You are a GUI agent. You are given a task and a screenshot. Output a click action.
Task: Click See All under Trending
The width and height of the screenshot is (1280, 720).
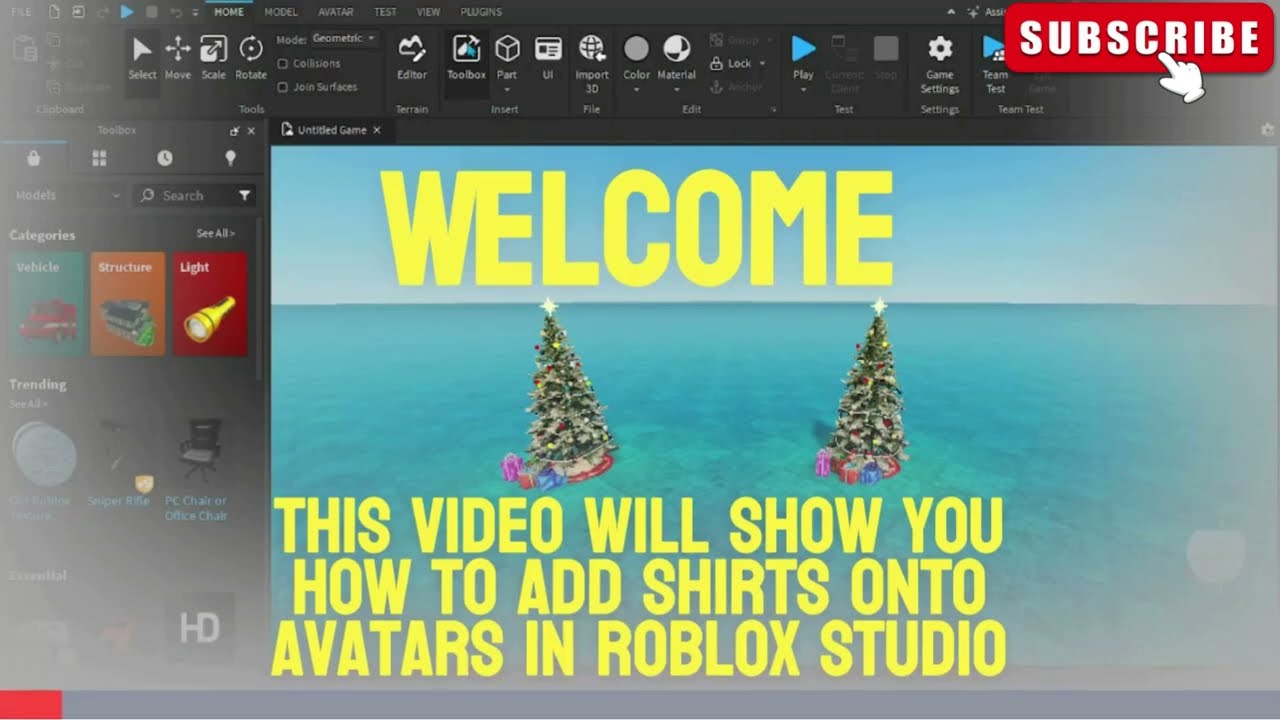click(x=28, y=404)
